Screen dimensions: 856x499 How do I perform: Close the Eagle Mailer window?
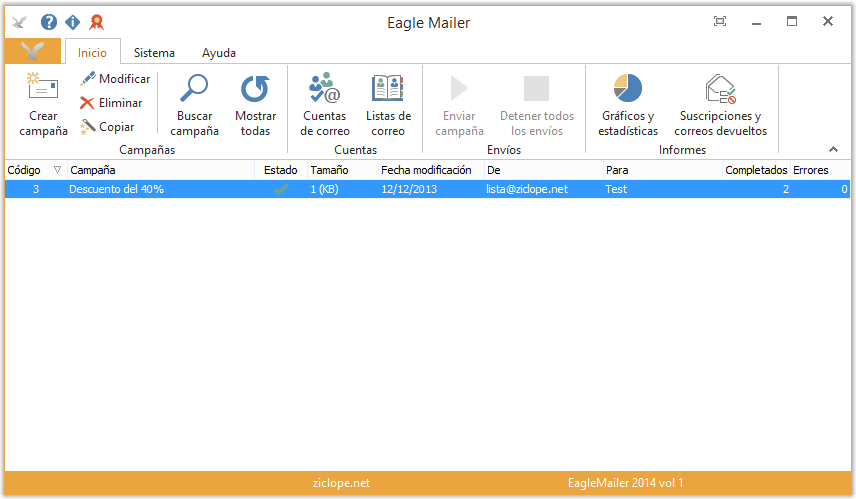point(828,21)
